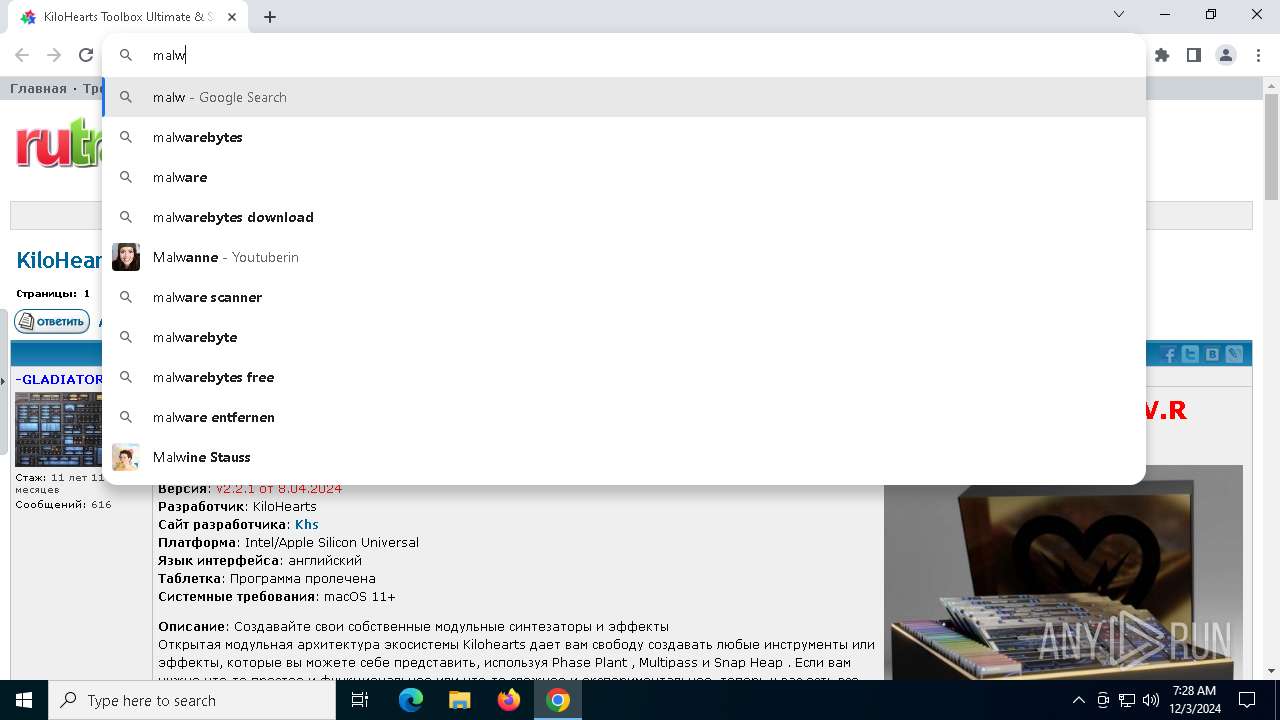Share the post on LiveJournal pencil icon

pyautogui.click(x=1234, y=354)
